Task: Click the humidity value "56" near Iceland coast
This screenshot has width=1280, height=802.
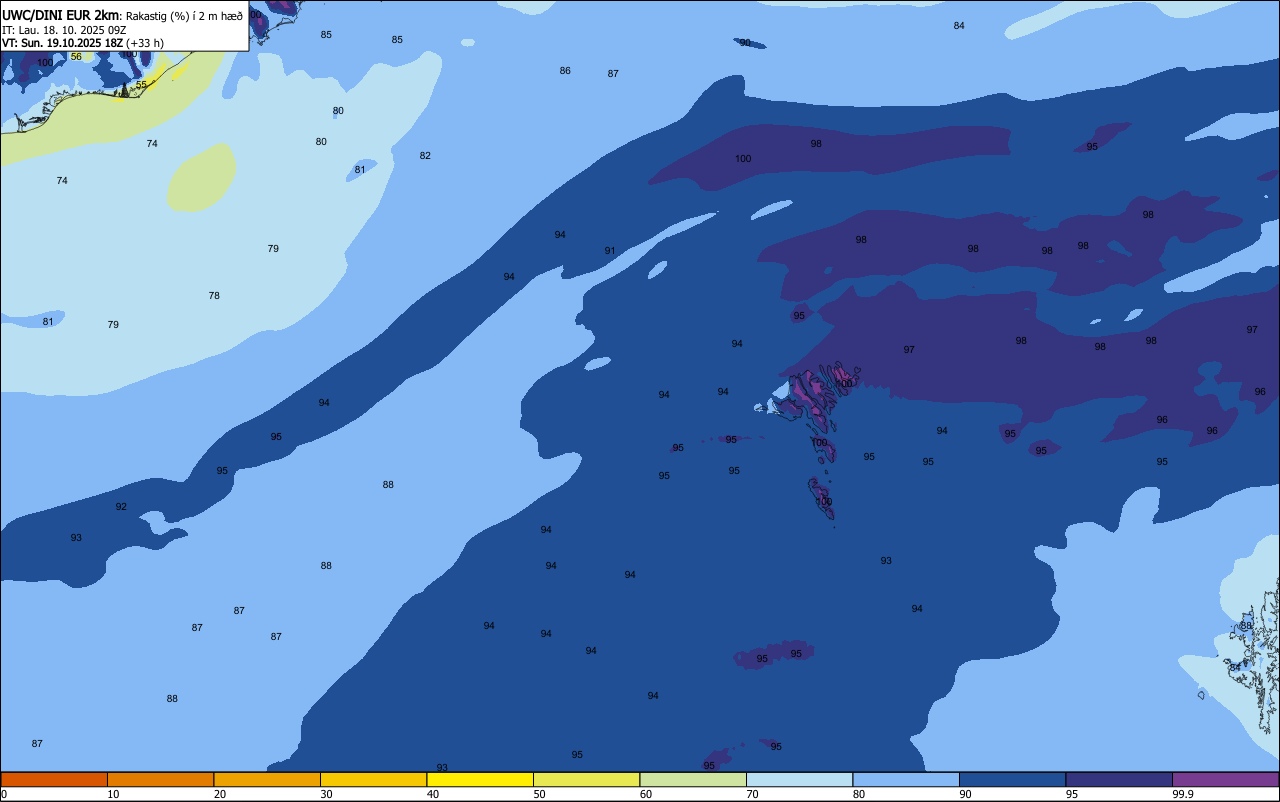Action: (76, 57)
